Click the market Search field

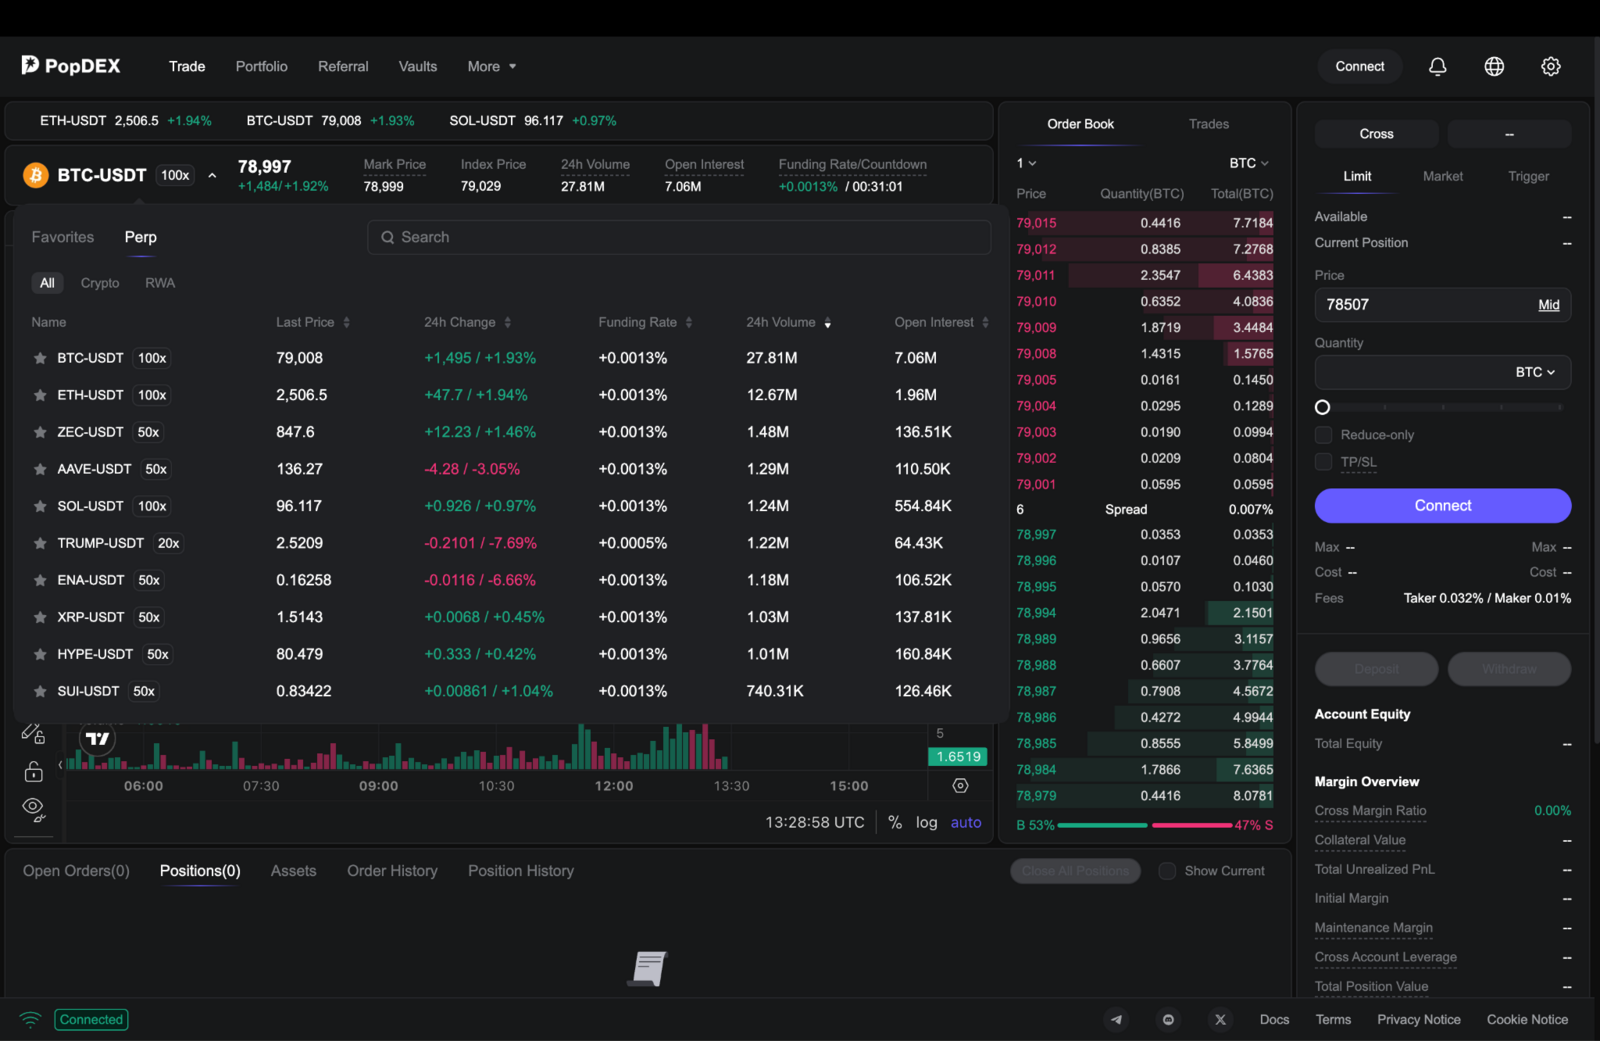pos(679,237)
